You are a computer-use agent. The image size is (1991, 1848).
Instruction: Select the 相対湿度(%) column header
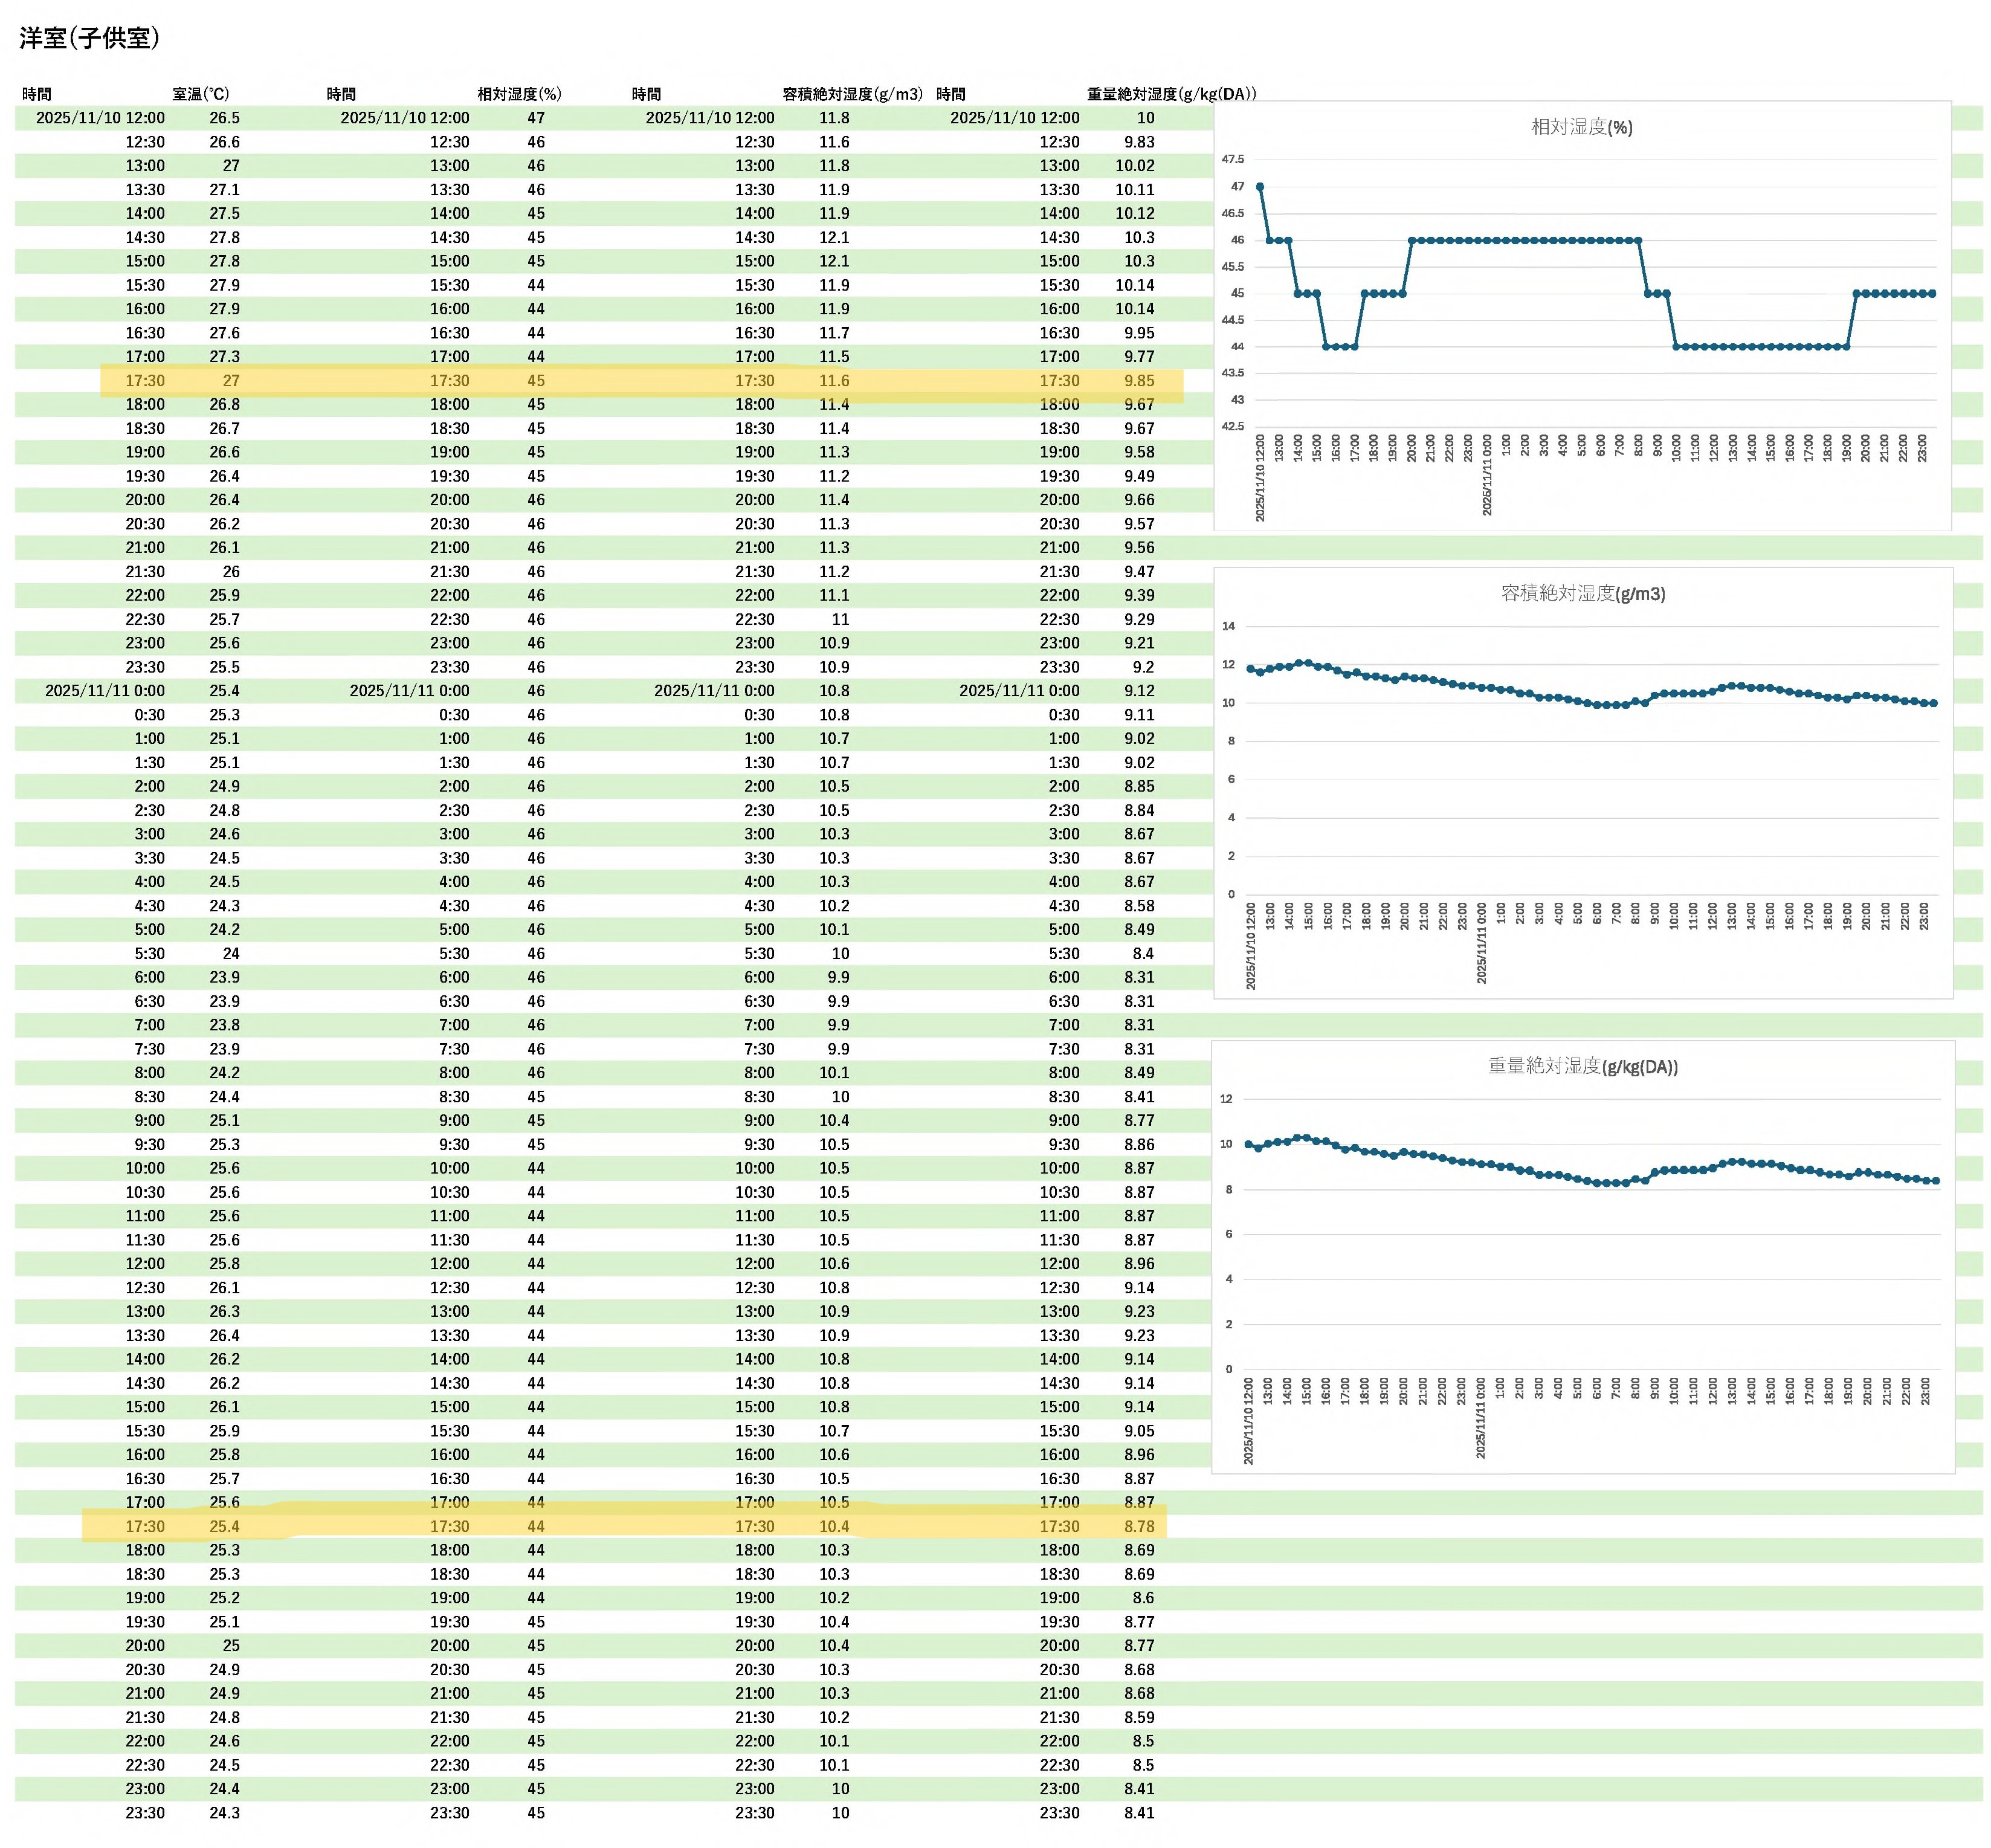coord(519,94)
